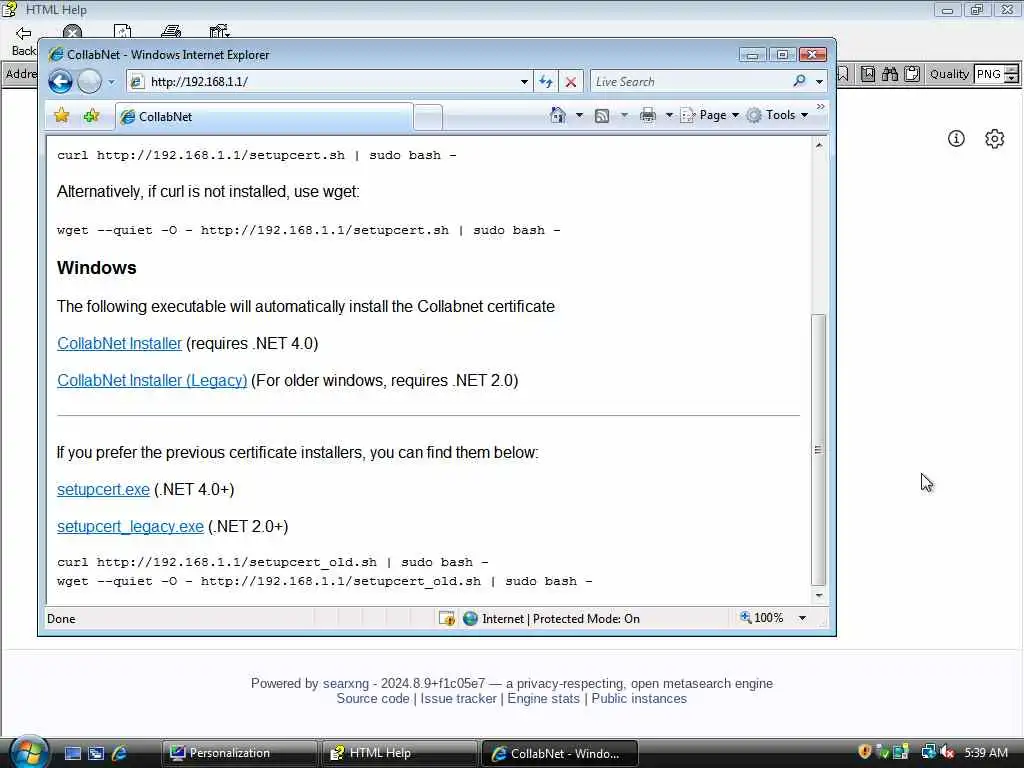1024x768 pixels.
Task: Click the page icon left of the binoculars
Action: [867, 74]
